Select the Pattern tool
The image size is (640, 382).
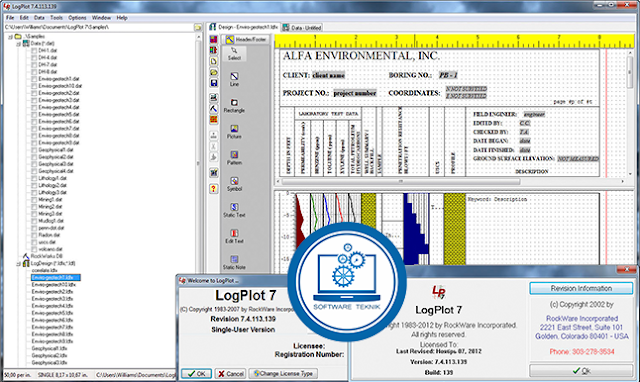234,158
